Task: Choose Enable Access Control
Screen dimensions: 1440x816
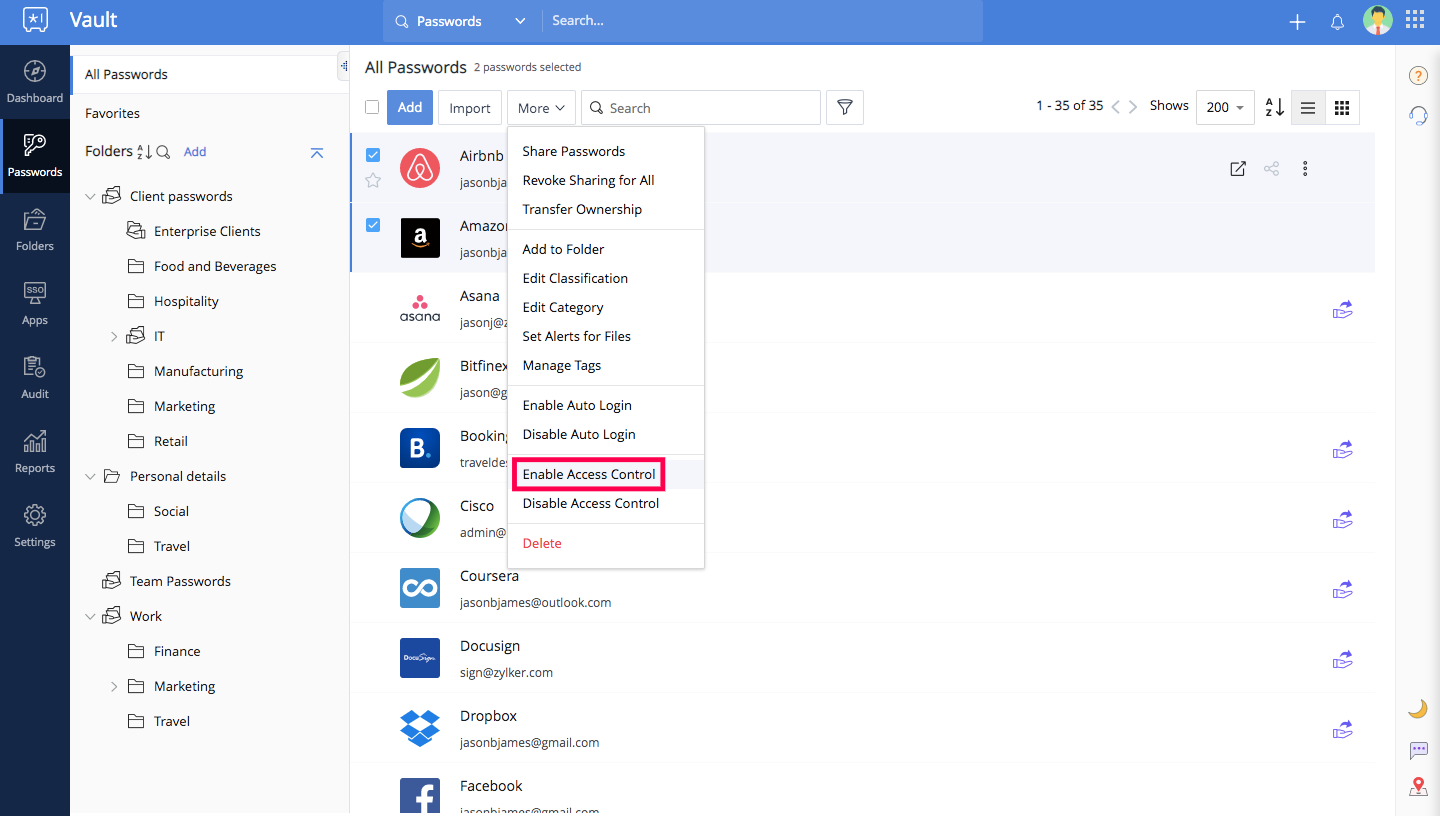Action: click(x=589, y=474)
